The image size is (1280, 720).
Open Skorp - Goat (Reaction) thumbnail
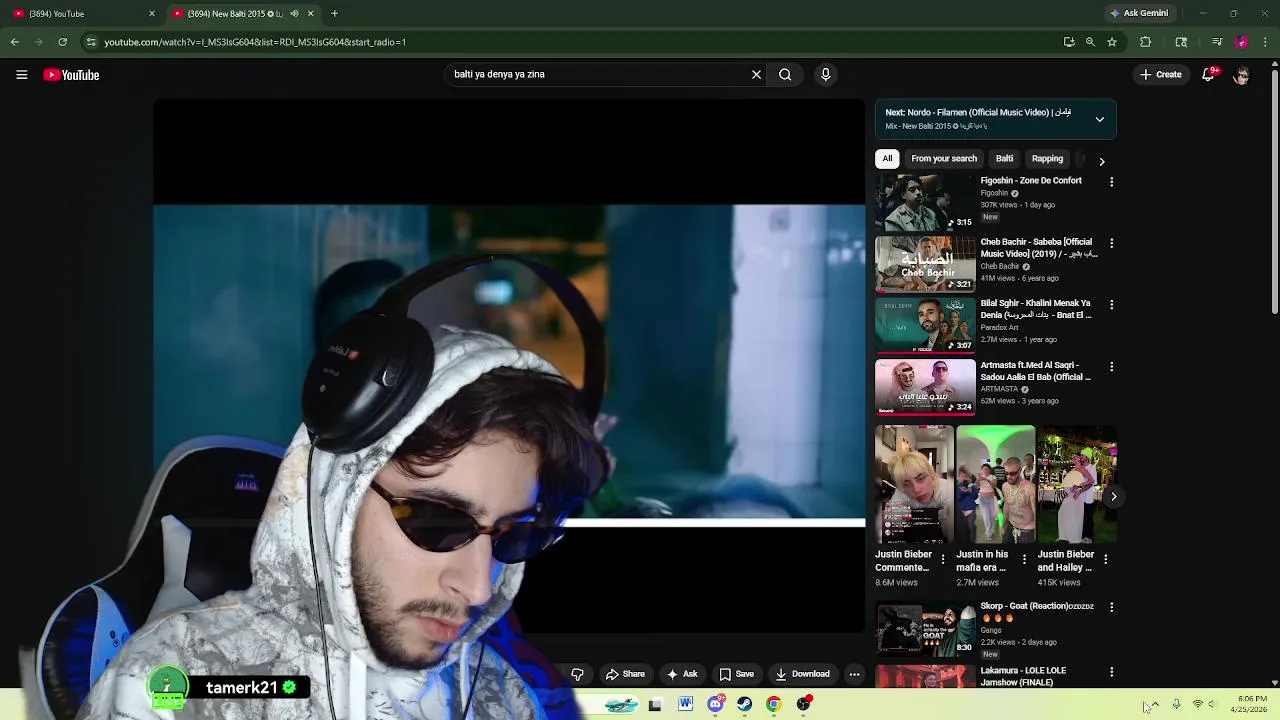pyautogui.click(x=925, y=629)
